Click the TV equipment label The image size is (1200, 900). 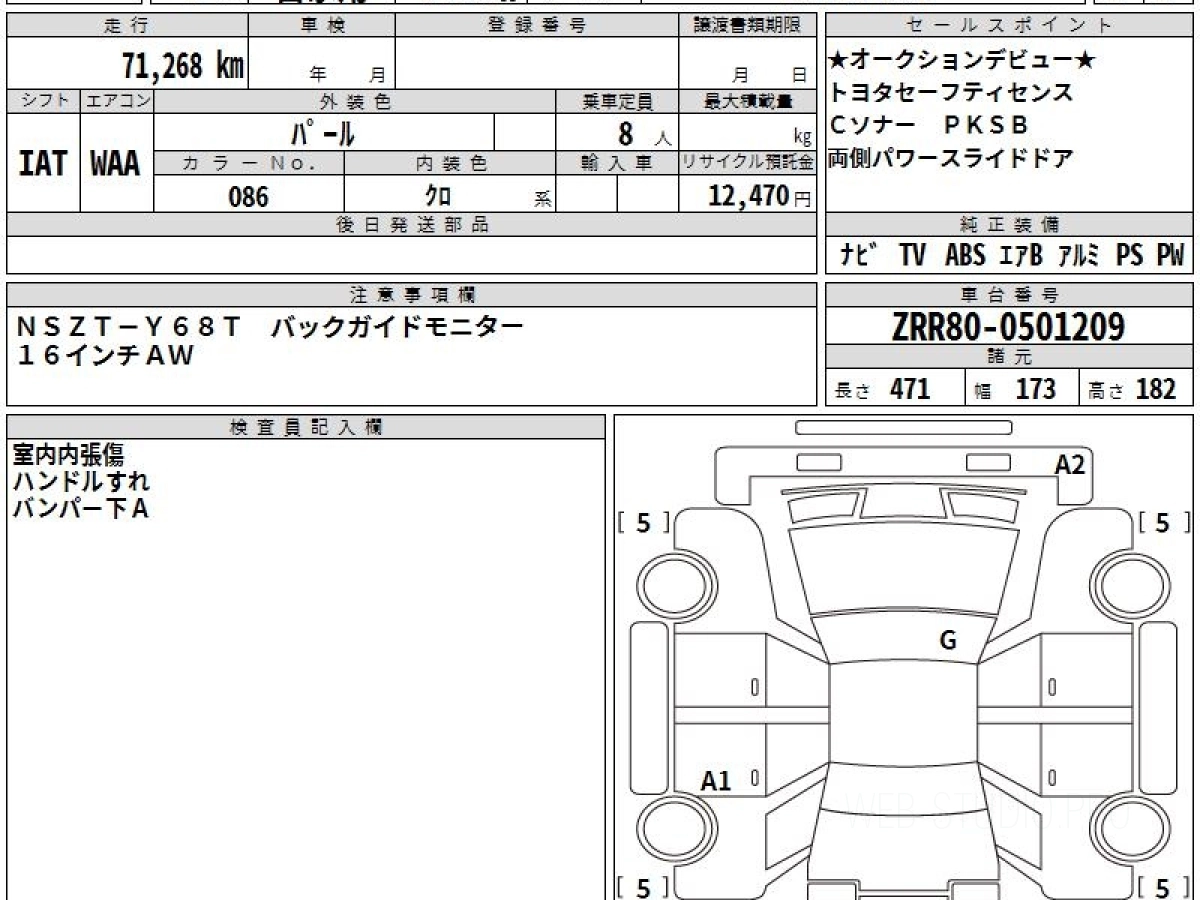tap(912, 255)
